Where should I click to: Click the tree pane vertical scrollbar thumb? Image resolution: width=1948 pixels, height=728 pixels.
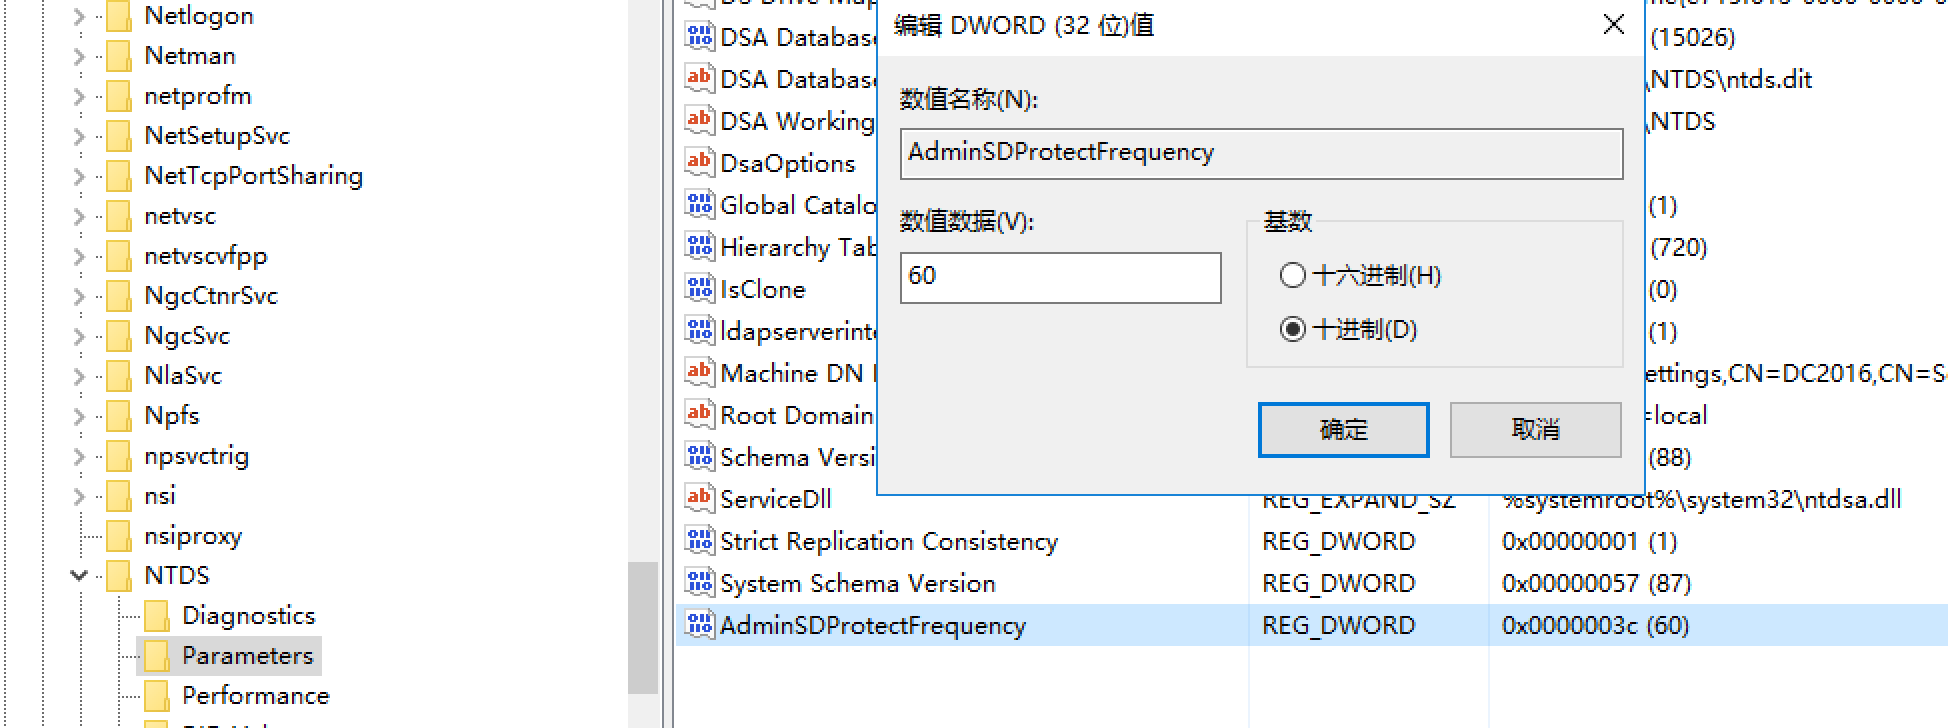[642, 628]
